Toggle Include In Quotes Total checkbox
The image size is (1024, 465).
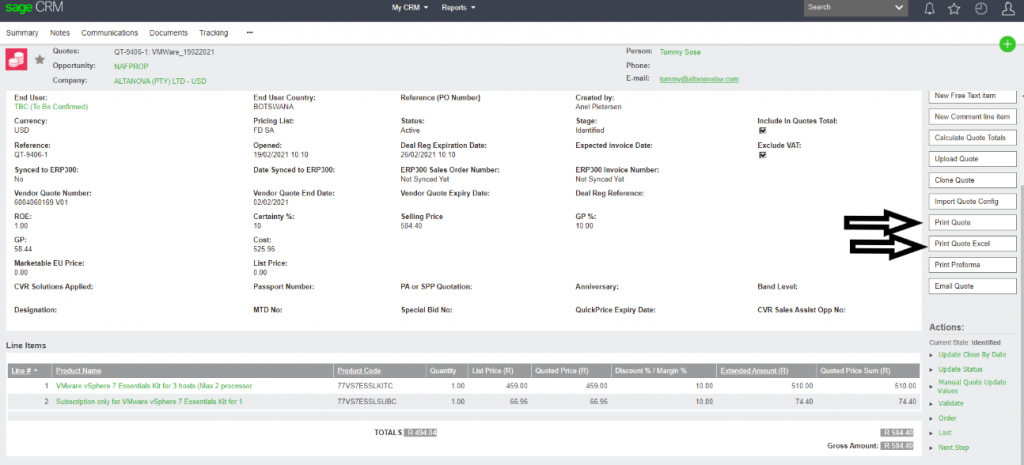coord(763,130)
